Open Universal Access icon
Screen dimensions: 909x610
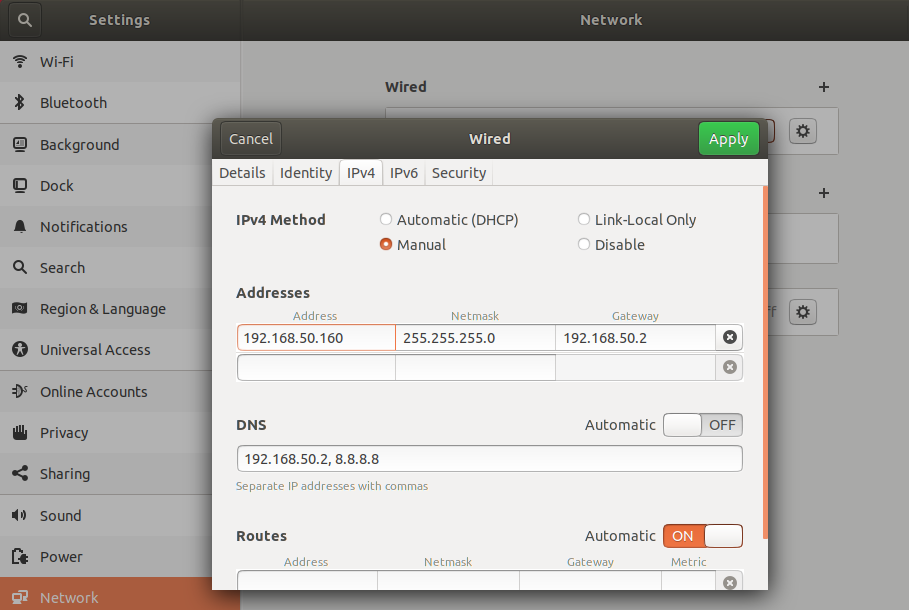pos(20,349)
